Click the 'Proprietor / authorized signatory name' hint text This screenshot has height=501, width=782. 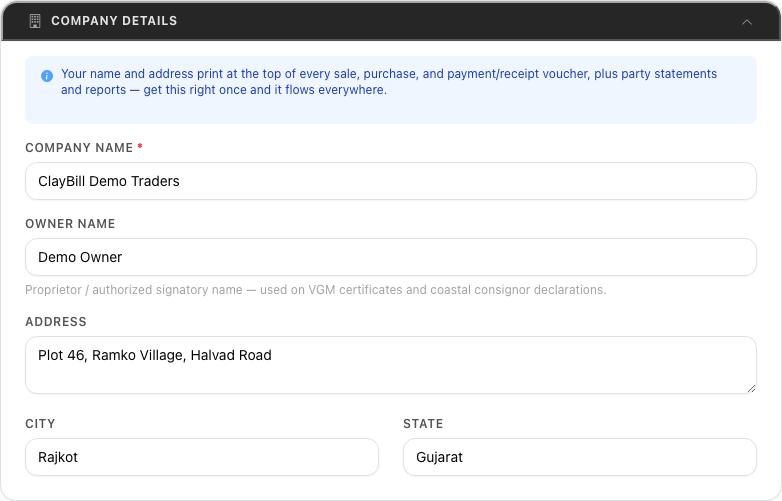pyautogui.click(x=316, y=290)
